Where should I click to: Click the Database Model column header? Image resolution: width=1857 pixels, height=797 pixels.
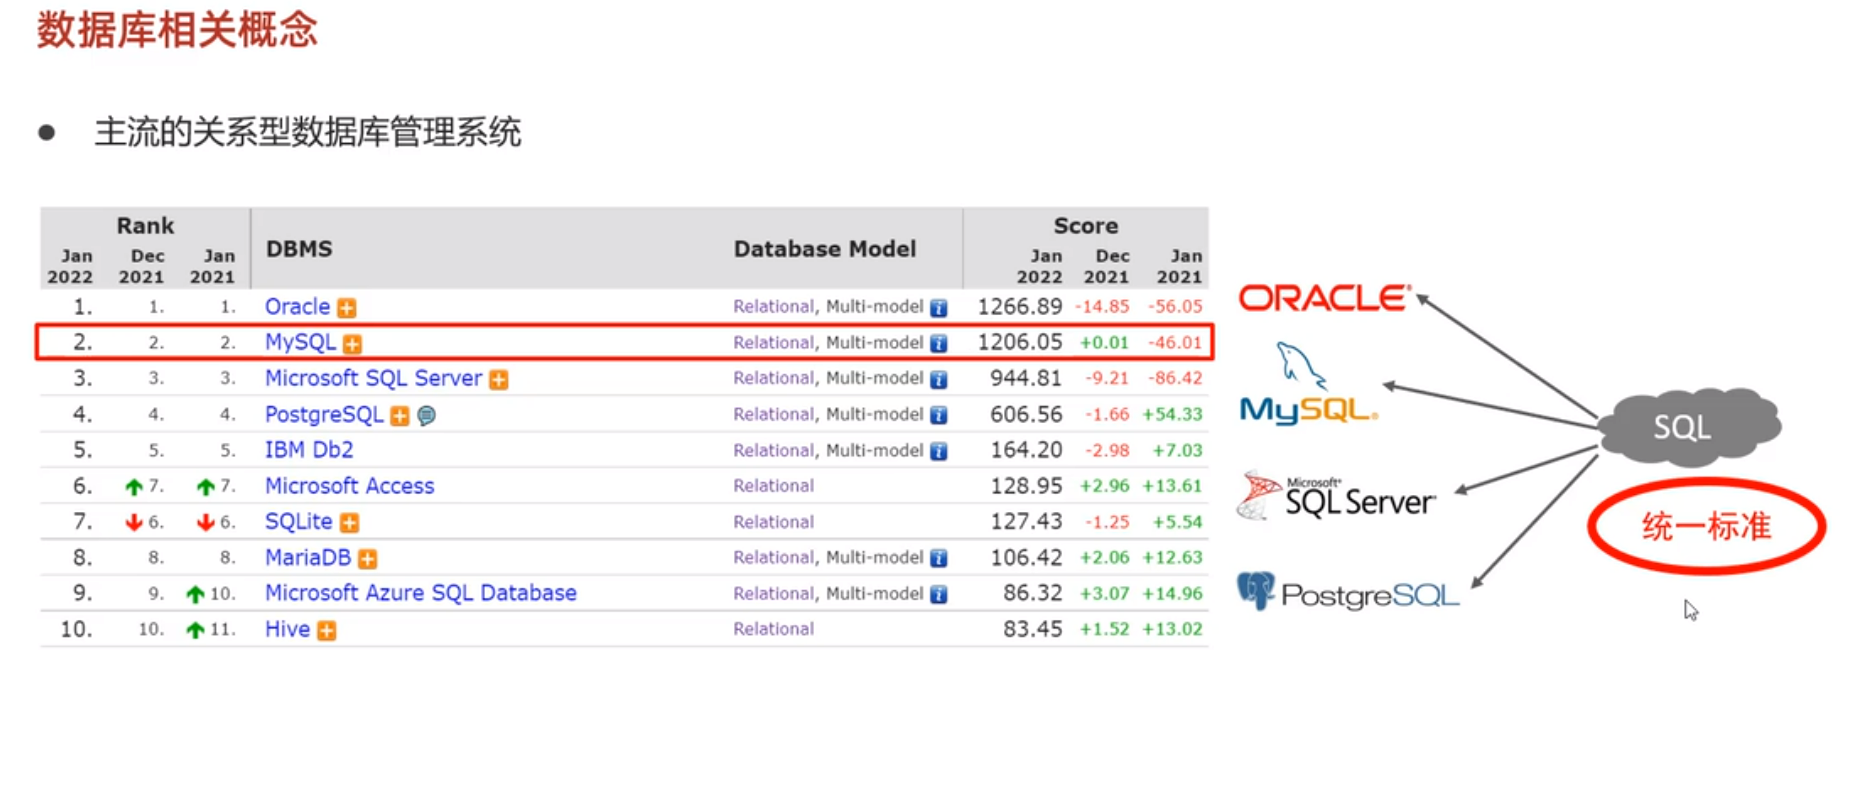(825, 249)
